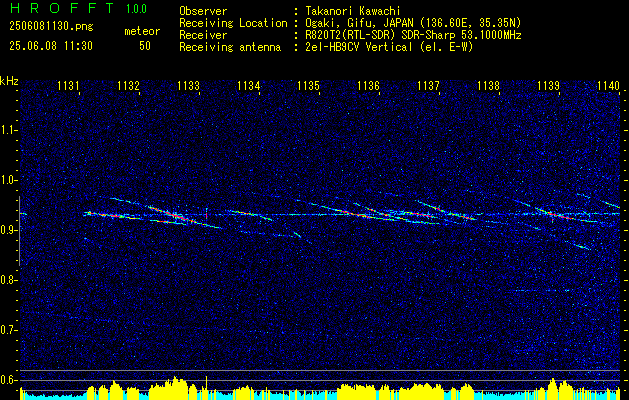Click the 1133 time axis marker
The height and width of the screenshot is (400, 629).
[189, 85]
